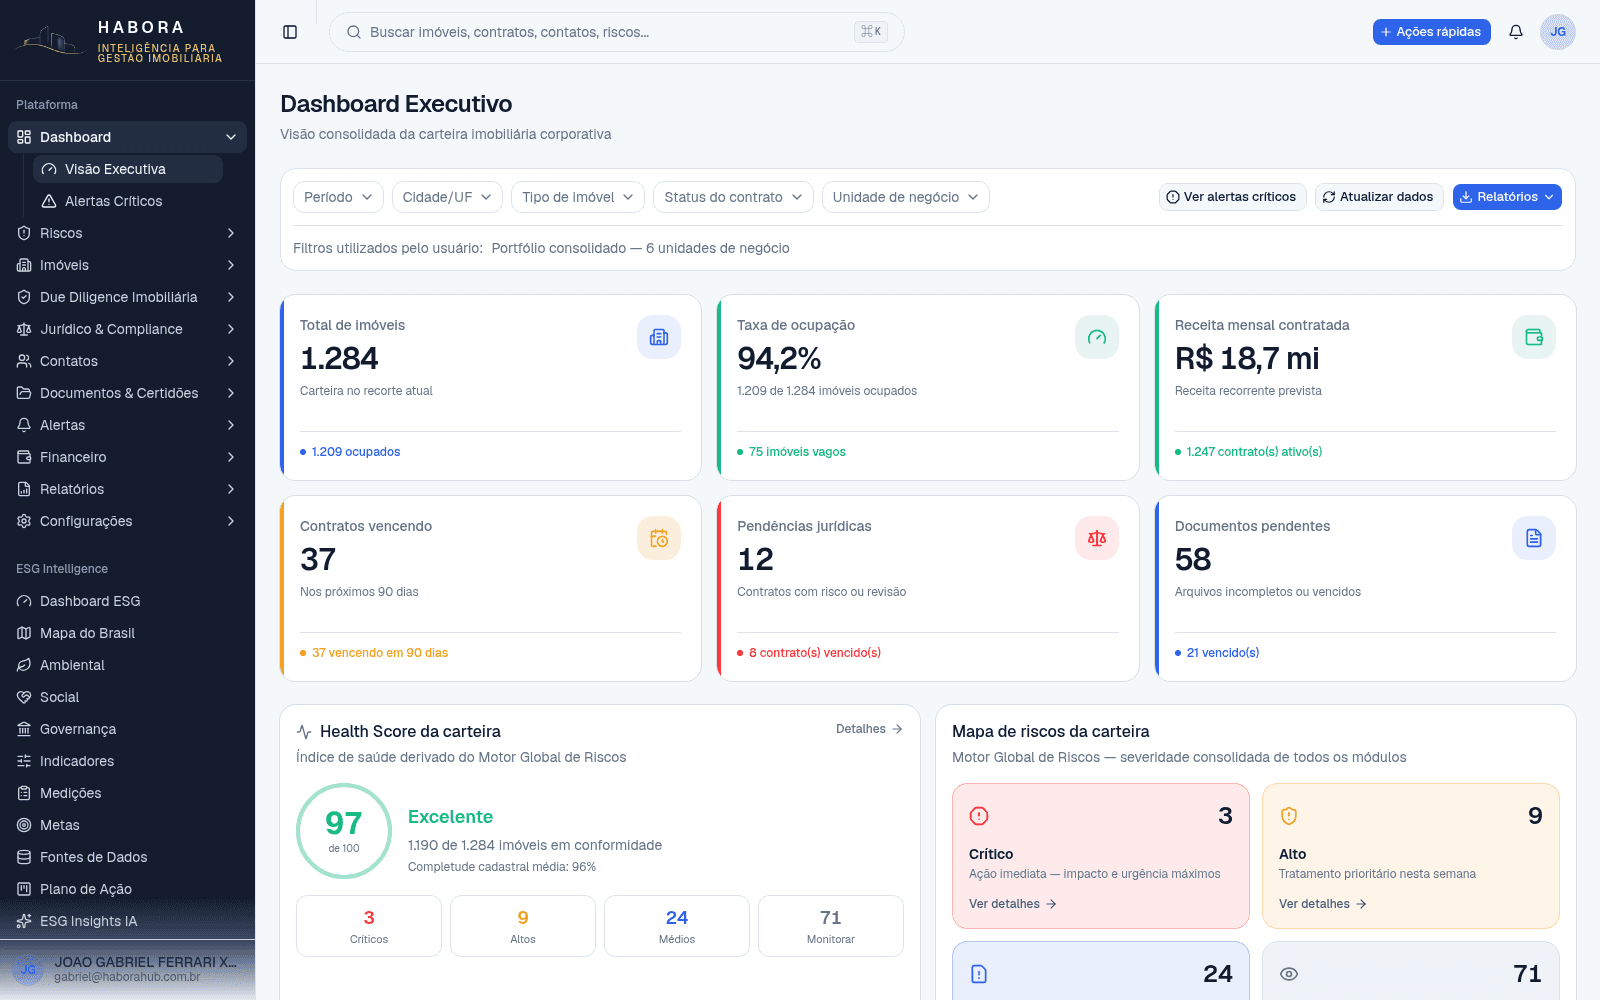The height and width of the screenshot is (1000, 1600).
Task: Open the Período filter dropdown
Action: pyautogui.click(x=338, y=197)
